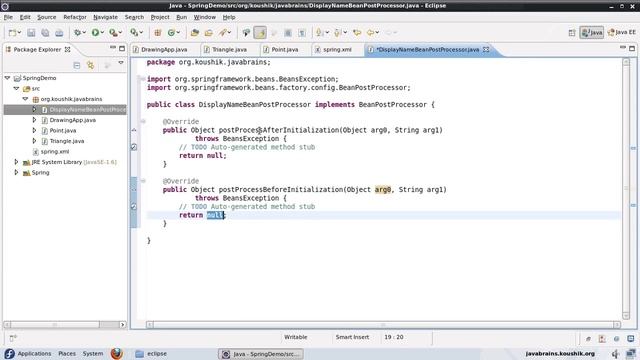This screenshot has width=640, height=360.
Task: Click editor horizontal scrollbar track
Action: (383, 324)
